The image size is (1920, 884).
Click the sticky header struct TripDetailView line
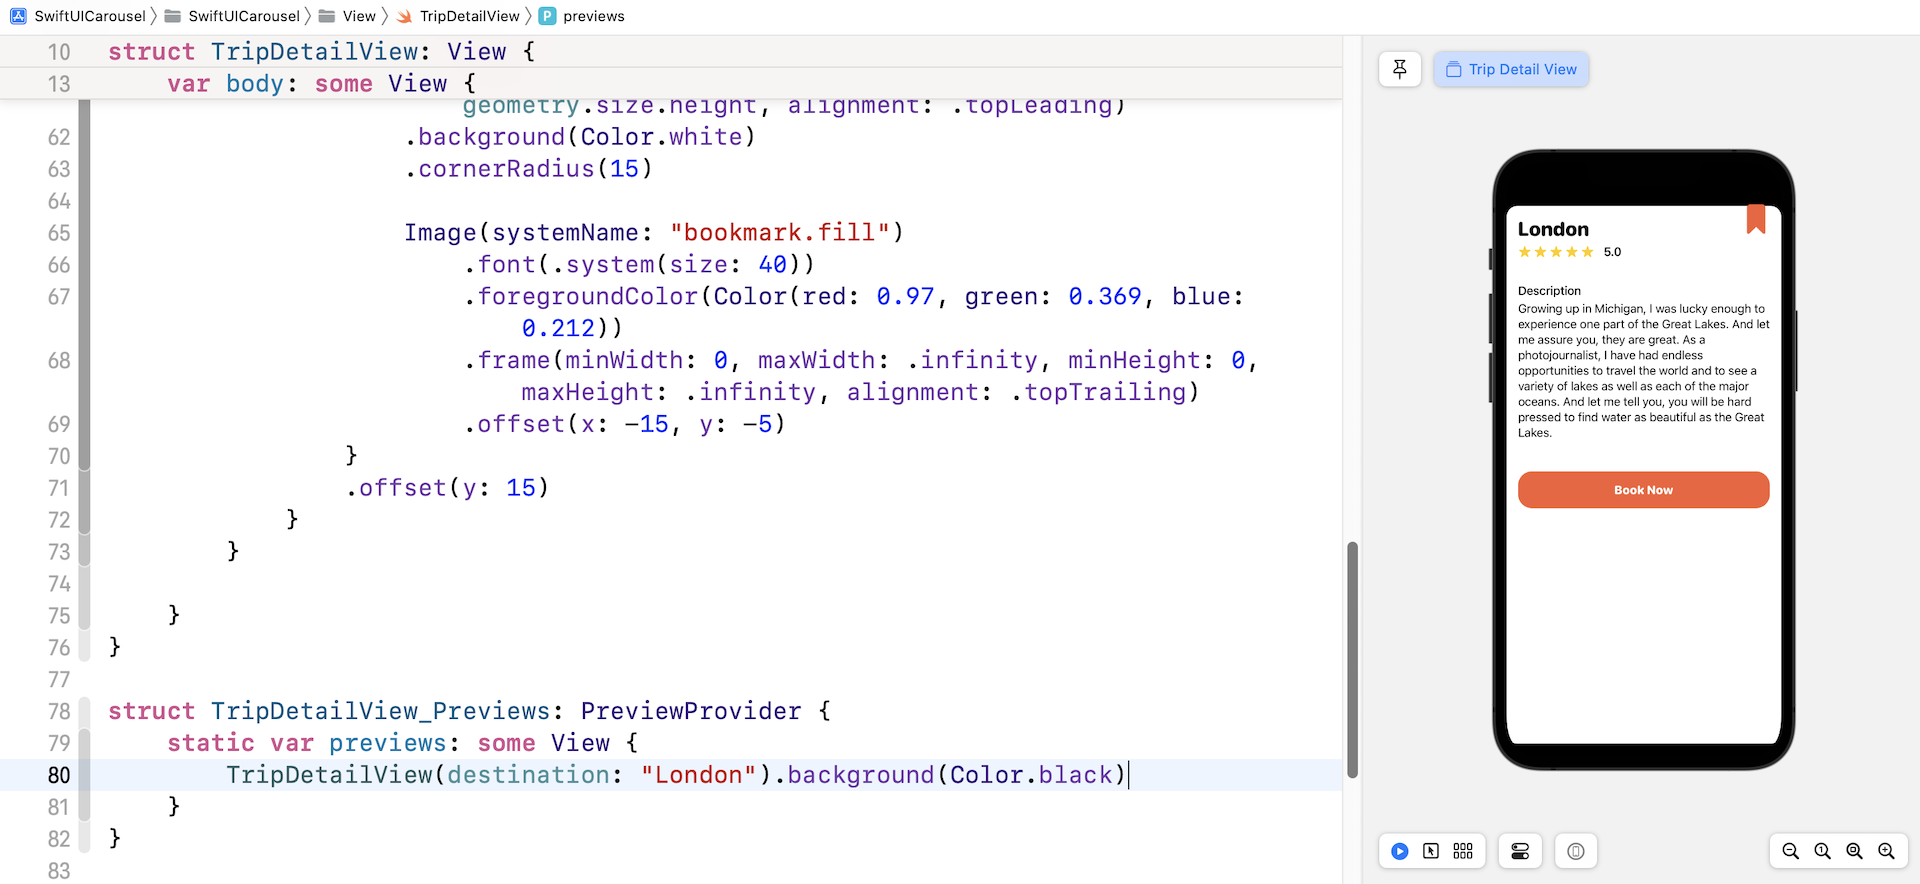point(321,52)
